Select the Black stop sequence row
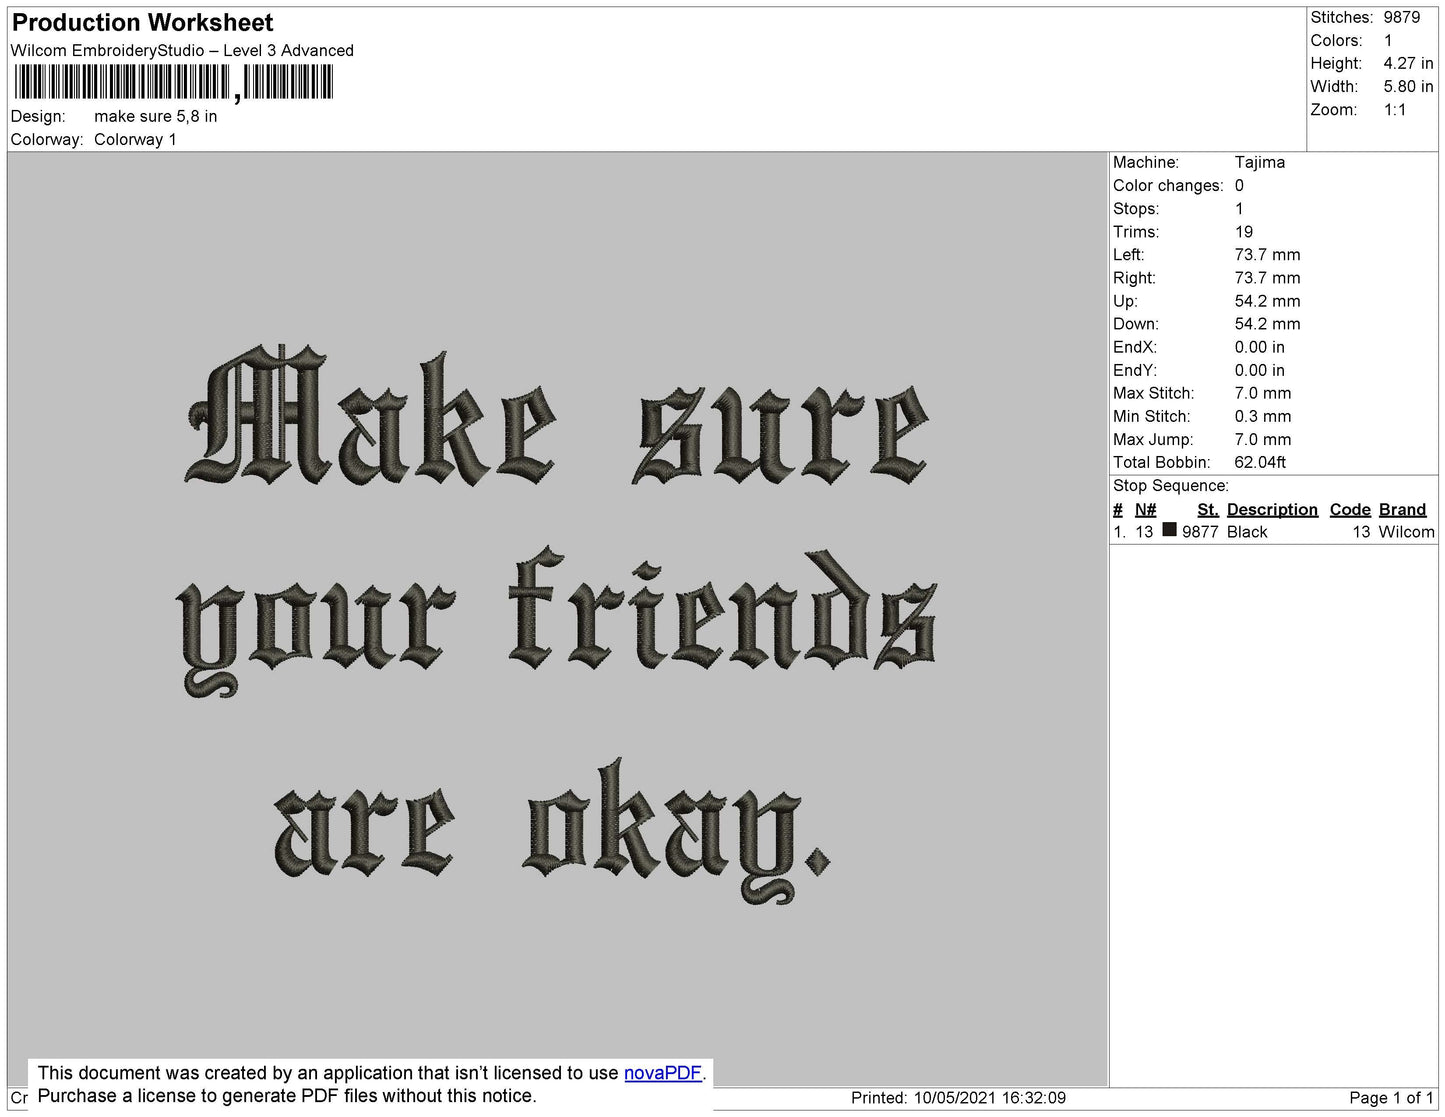Screen dimensions: 1445x1117 (x=1273, y=532)
